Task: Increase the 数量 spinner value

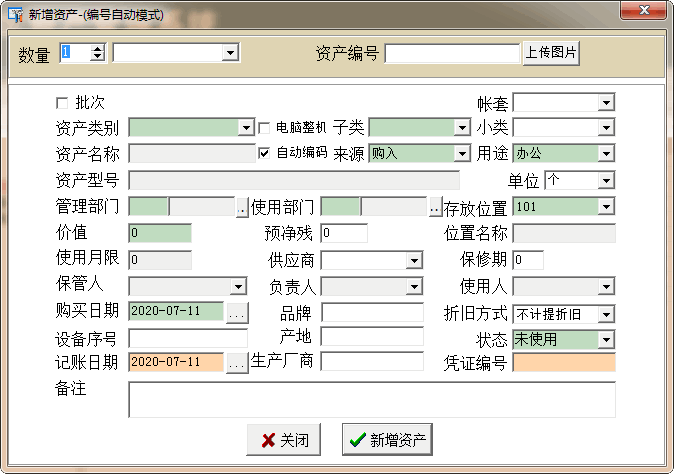Action: click(98, 48)
